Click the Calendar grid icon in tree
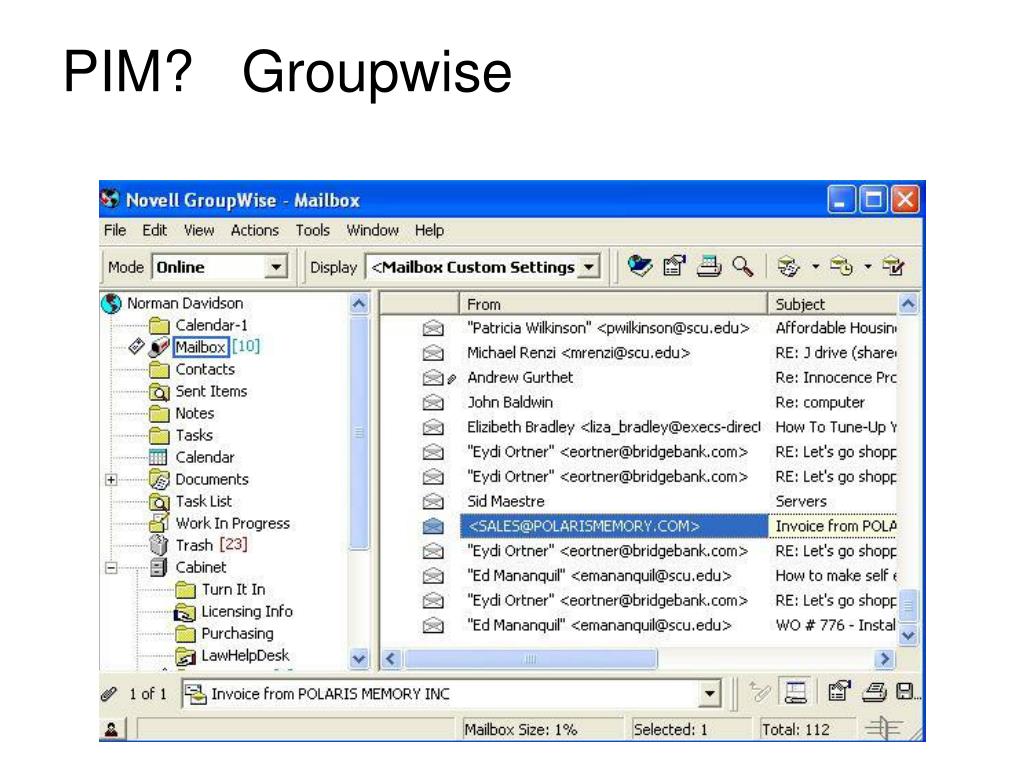 [158, 457]
